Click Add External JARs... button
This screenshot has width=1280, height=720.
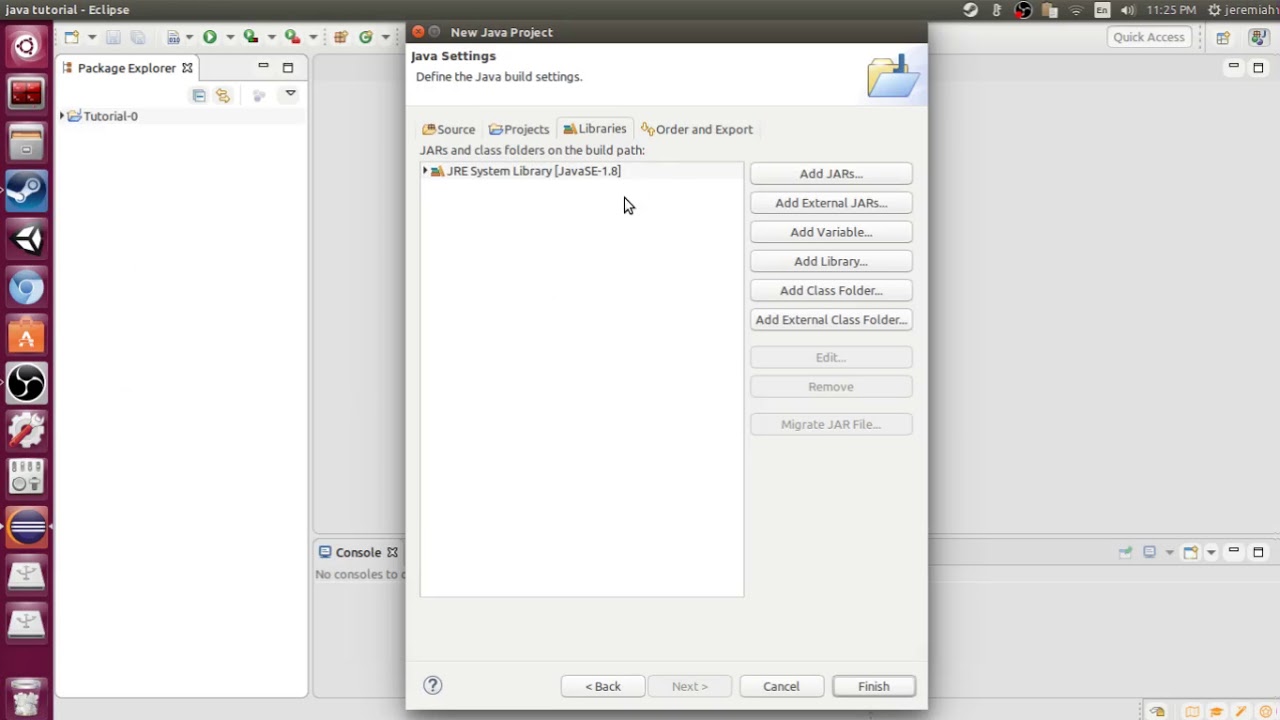[x=831, y=203]
